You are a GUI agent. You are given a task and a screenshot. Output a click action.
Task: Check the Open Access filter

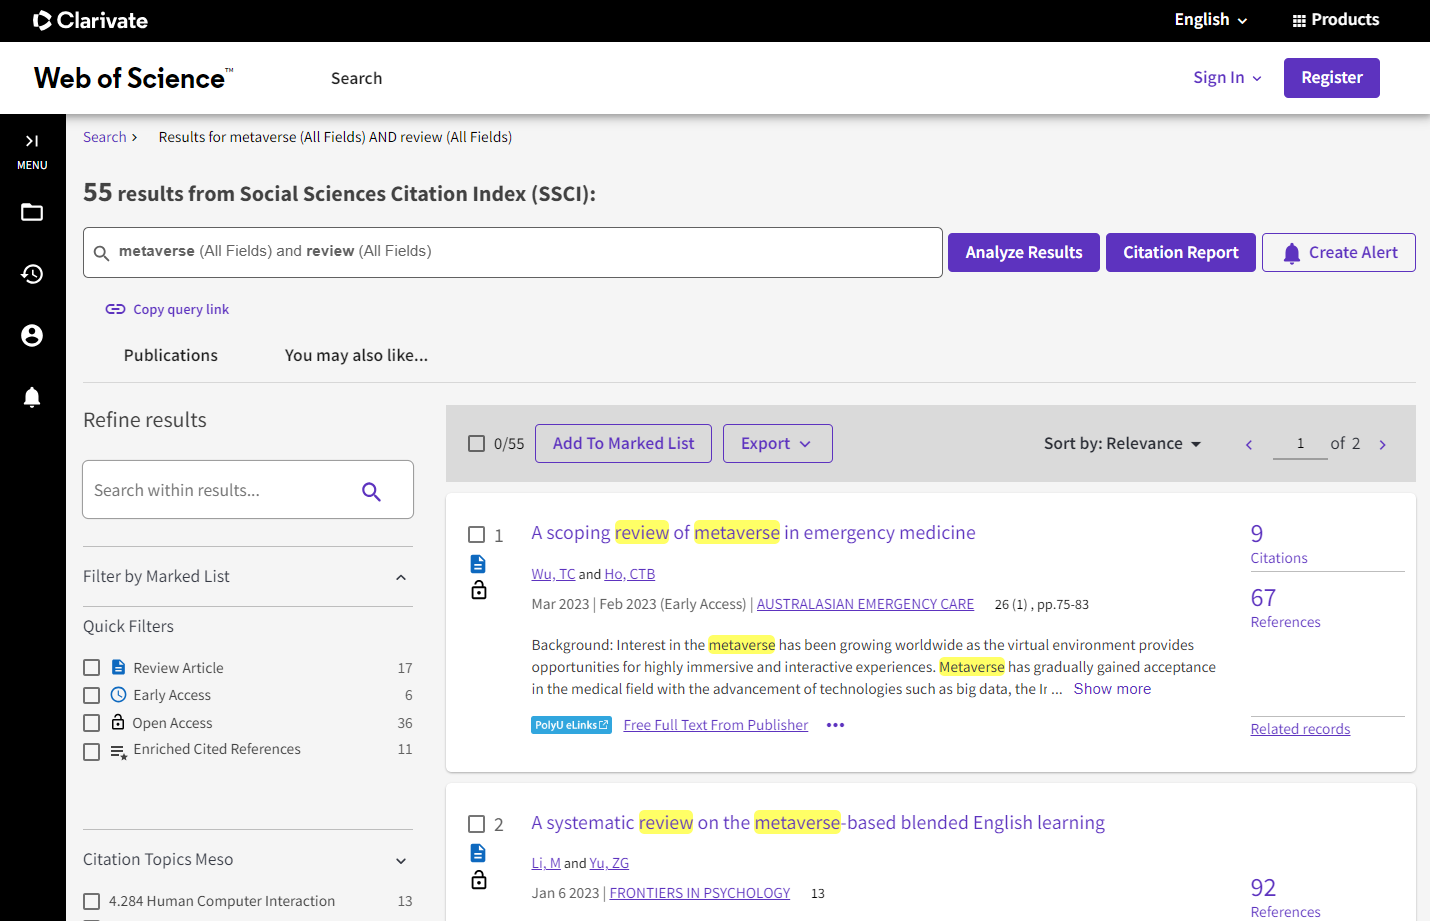coord(92,723)
